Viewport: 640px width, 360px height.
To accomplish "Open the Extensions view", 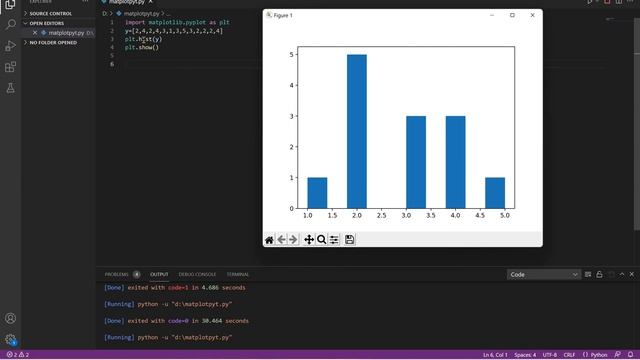I will pyautogui.click(x=10, y=67).
